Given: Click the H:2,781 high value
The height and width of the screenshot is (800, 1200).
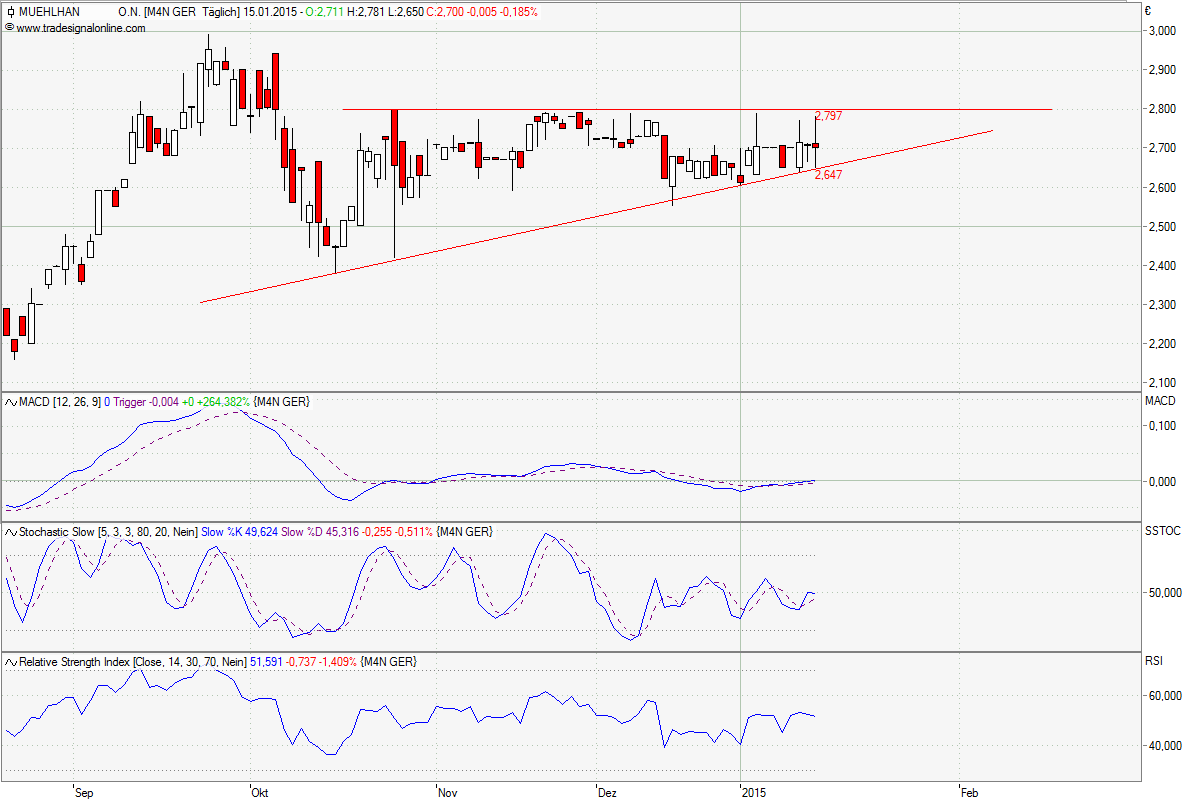Looking at the screenshot, I should [365, 12].
